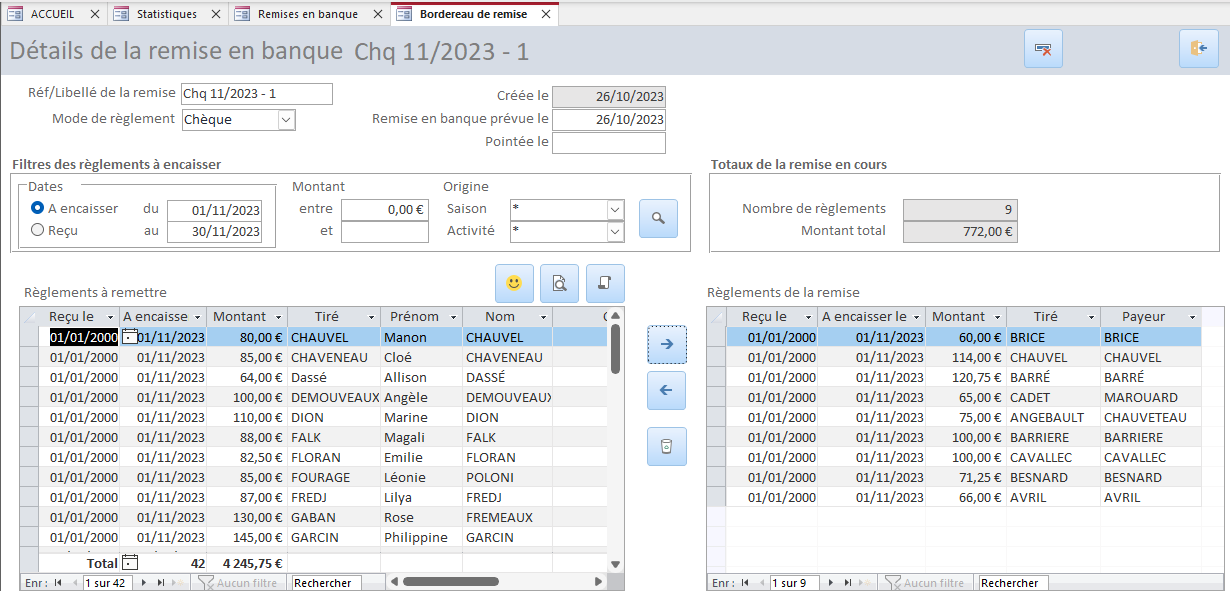Click the right arrow to add payment
Viewport: 1230px width, 591px height.
click(x=667, y=344)
